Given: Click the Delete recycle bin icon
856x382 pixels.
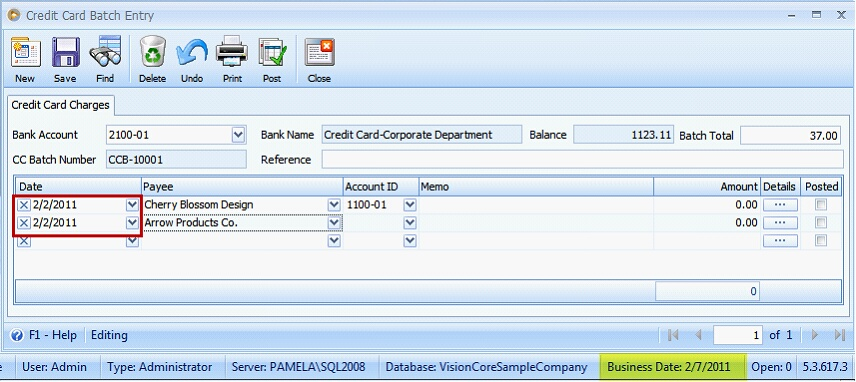Looking at the screenshot, I should click(x=153, y=52).
